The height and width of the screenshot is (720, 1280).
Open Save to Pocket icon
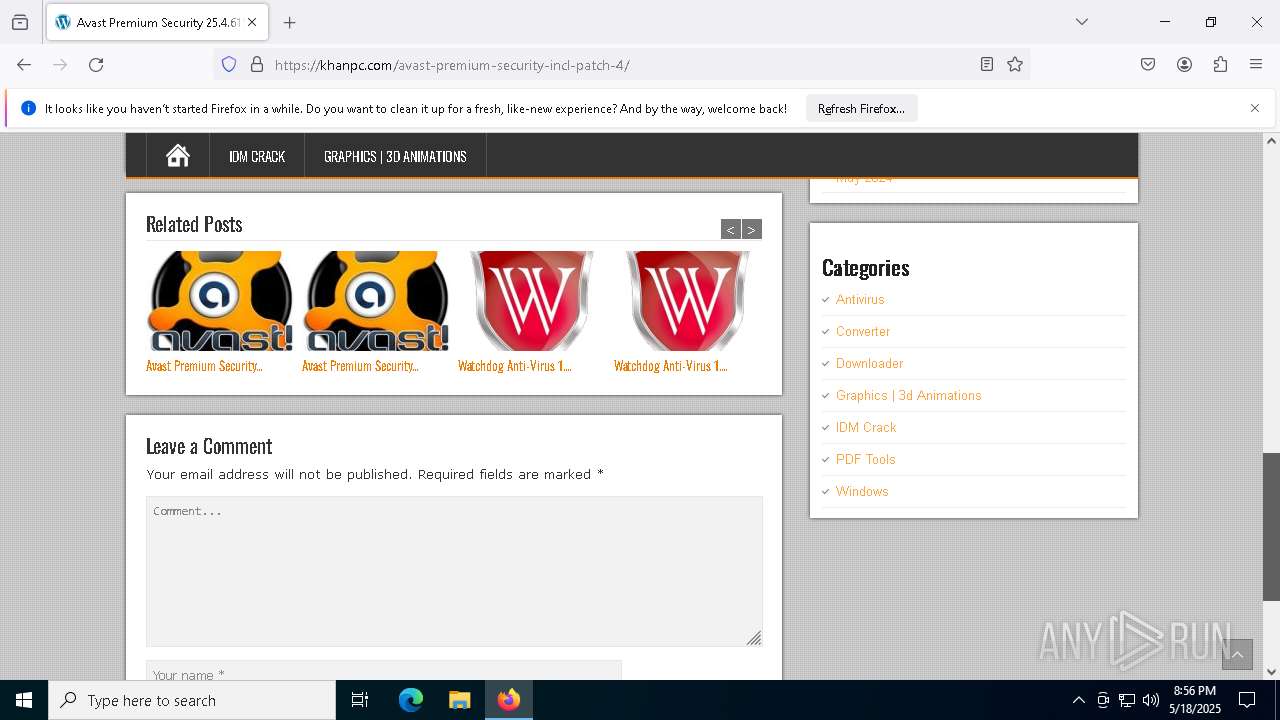[x=1148, y=65]
